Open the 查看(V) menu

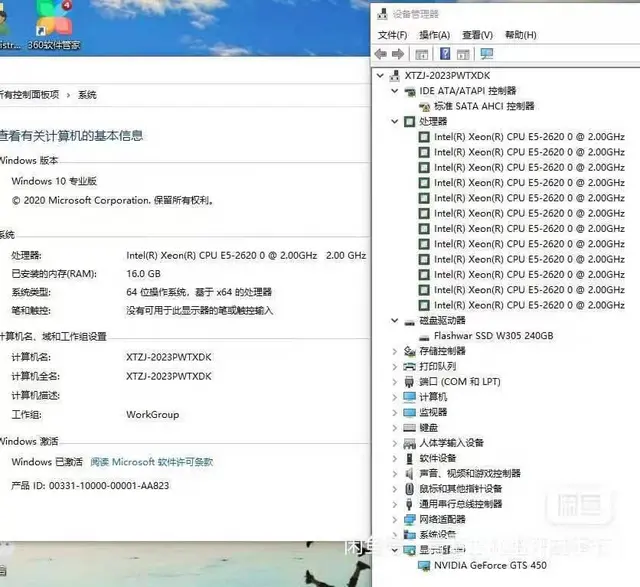(x=478, y=35)
